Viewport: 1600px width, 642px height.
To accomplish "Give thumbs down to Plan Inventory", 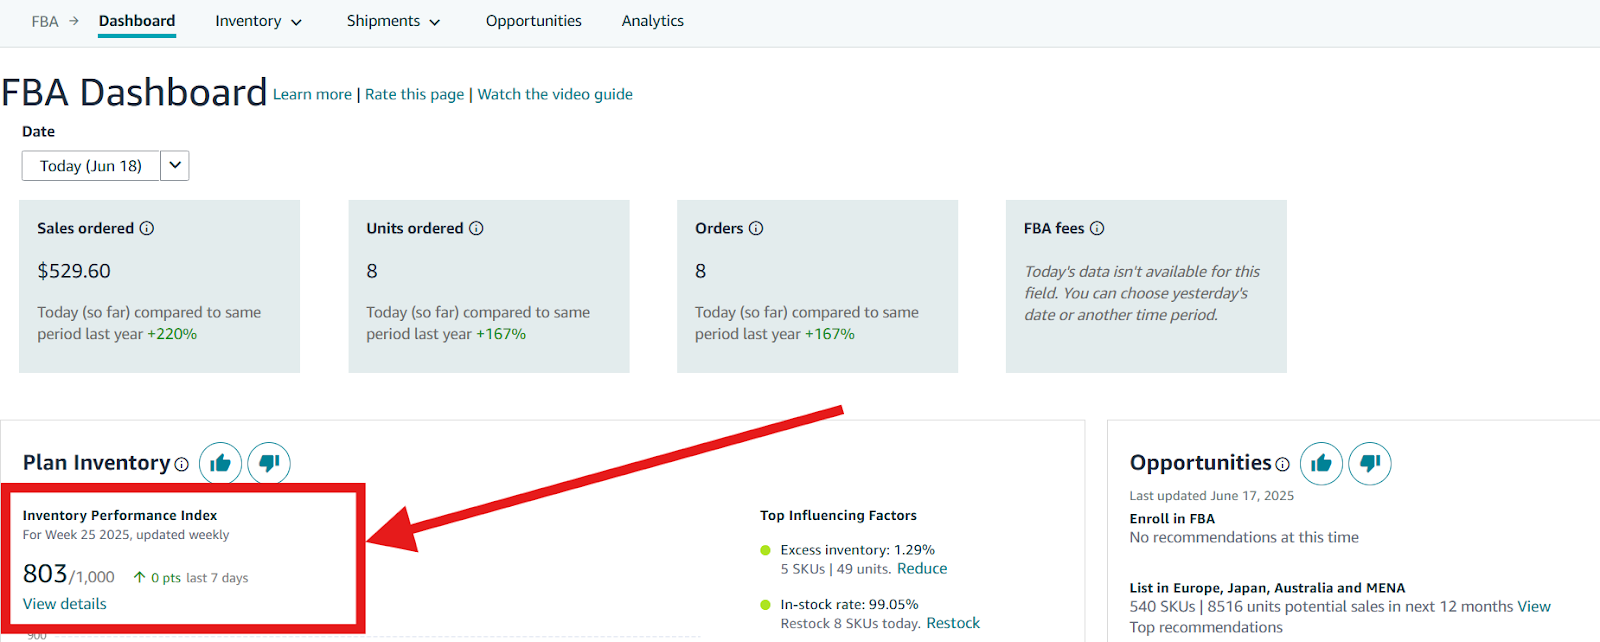I will click(269, 463).
